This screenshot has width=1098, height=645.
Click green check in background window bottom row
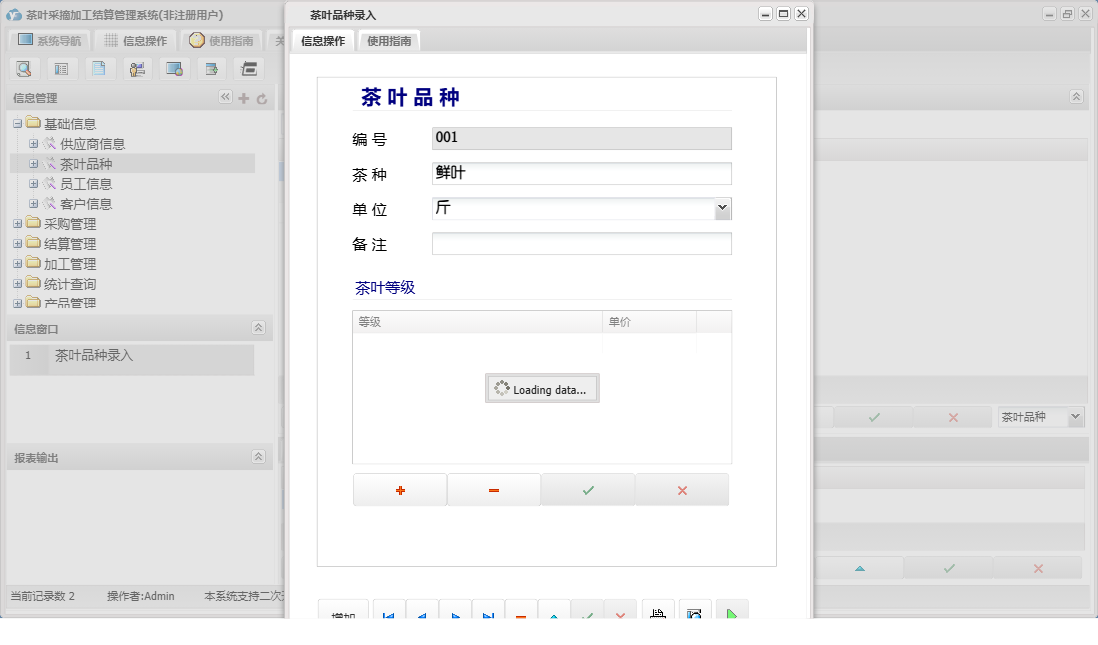(949, 568)
